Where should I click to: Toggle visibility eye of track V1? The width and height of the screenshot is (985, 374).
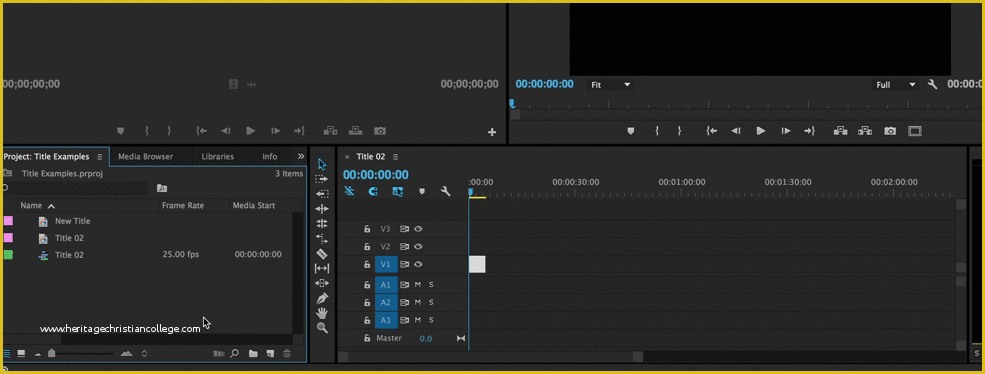pos(418,264)
